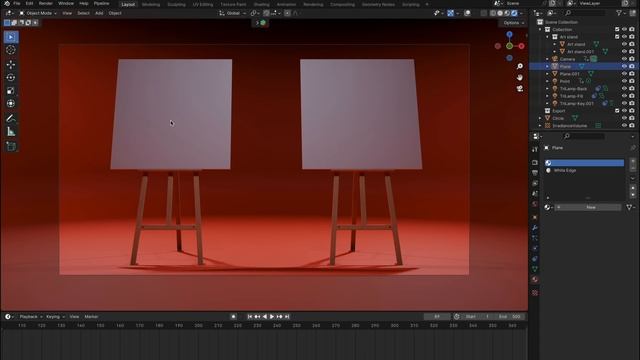Open the Render properties tab

535,162
